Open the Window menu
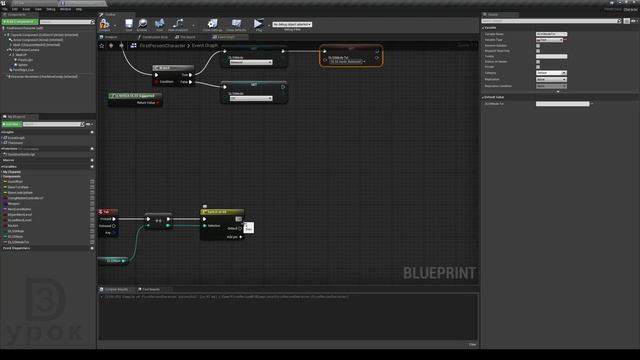 coord(65,9)
